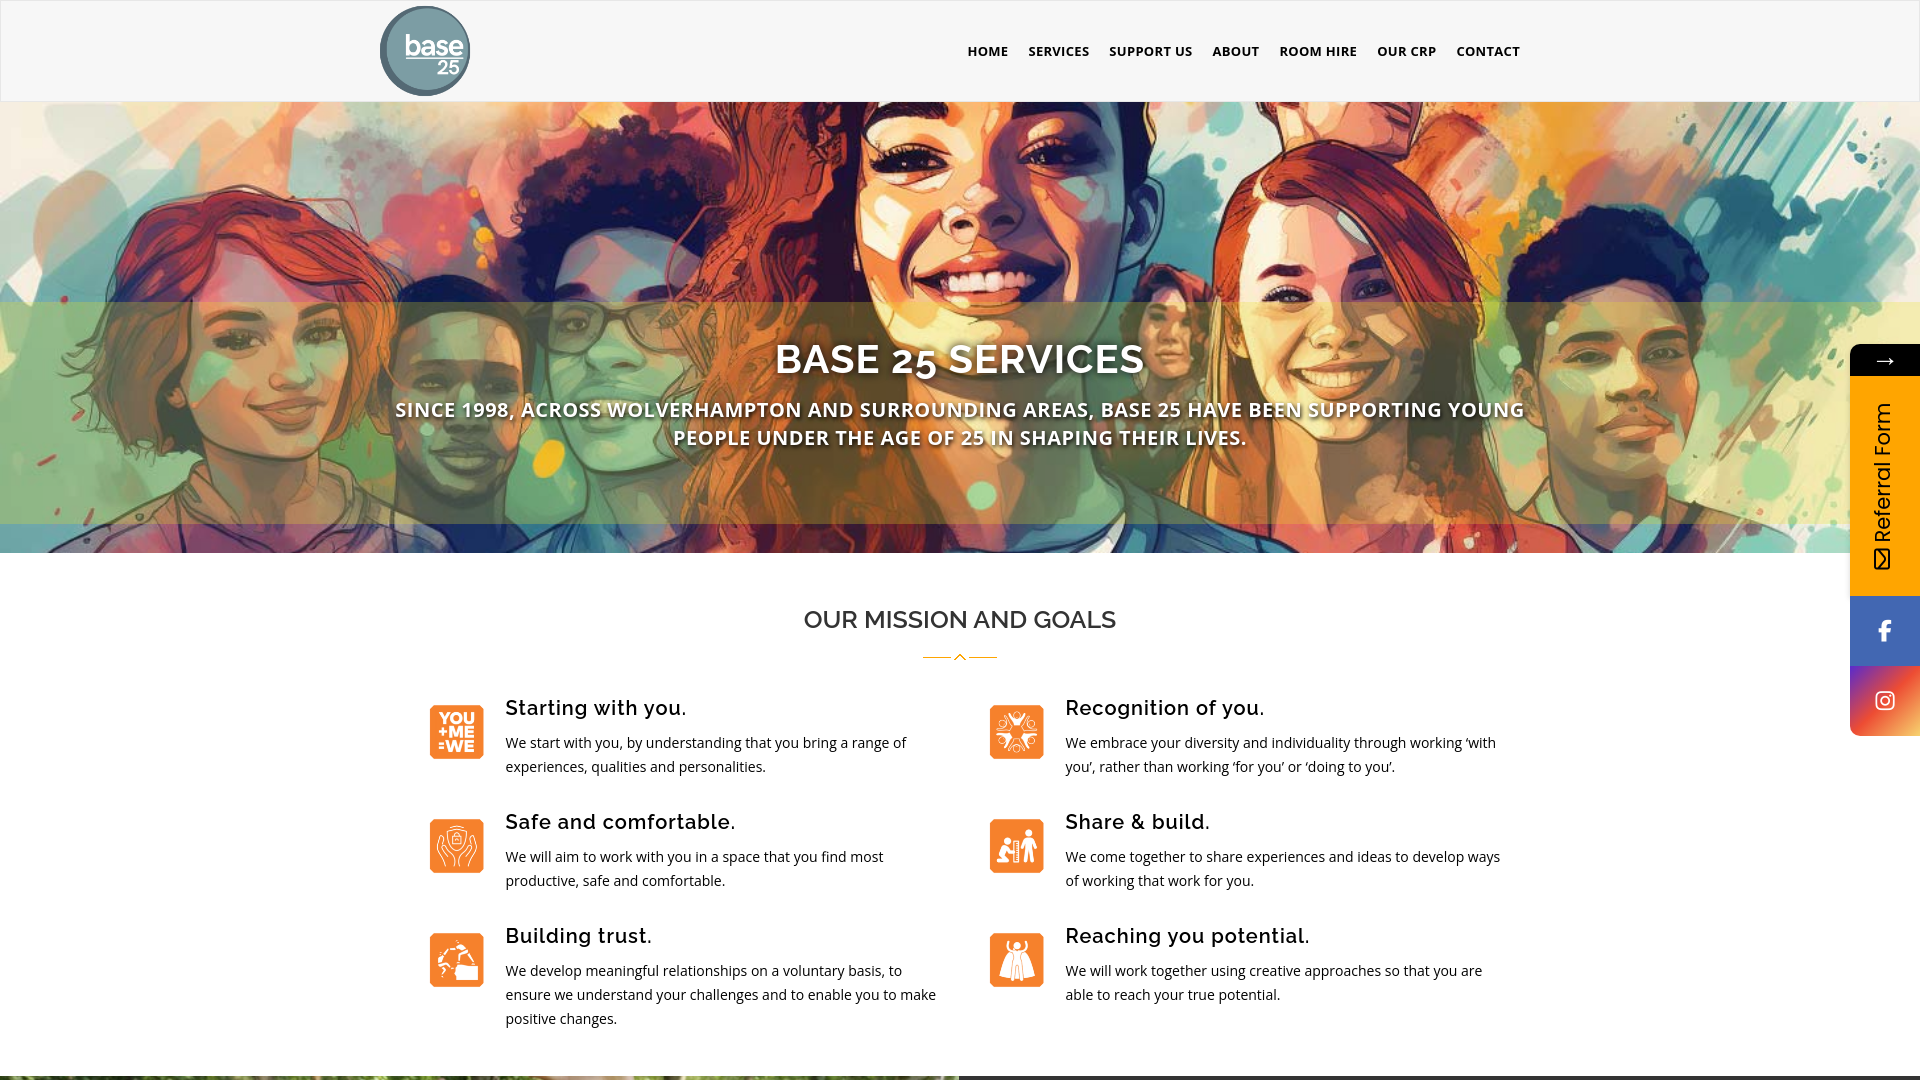Open the Home menu item
The width and height of the screenshot is (1920, 1080).
coord(987,51)
